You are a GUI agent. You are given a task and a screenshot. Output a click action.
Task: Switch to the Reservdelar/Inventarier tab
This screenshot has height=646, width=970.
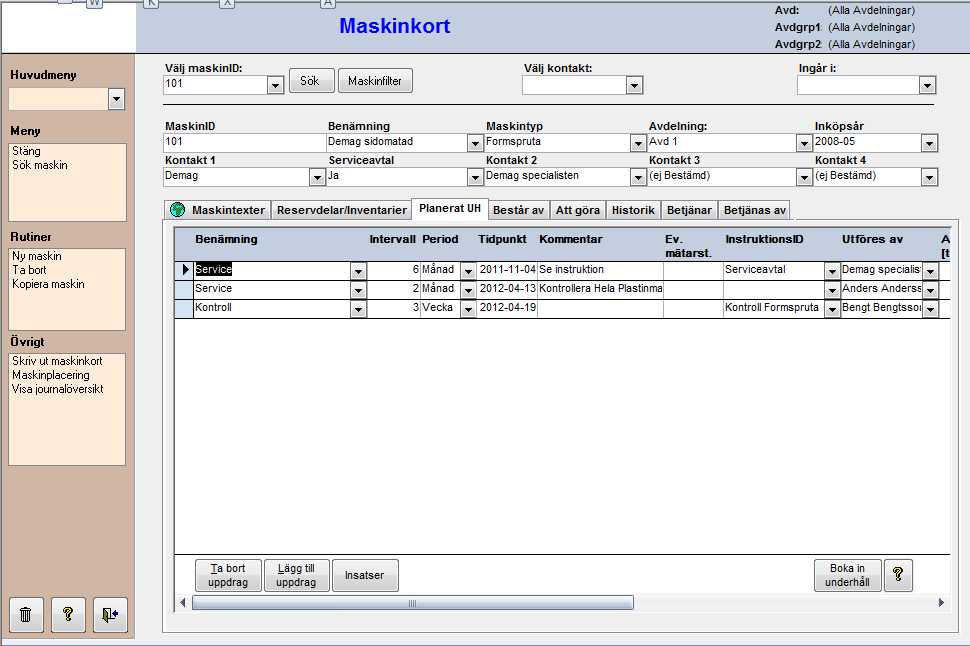(x=341, y=210)
